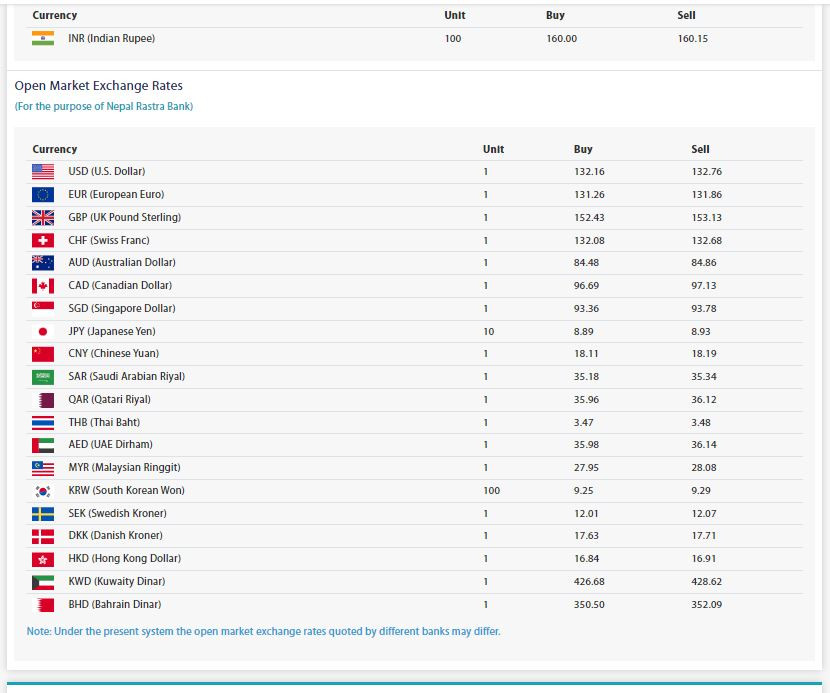830x693 pixels.
Task: Click the Saudi Arabian flag icon
Action: [x=43, y=377]
